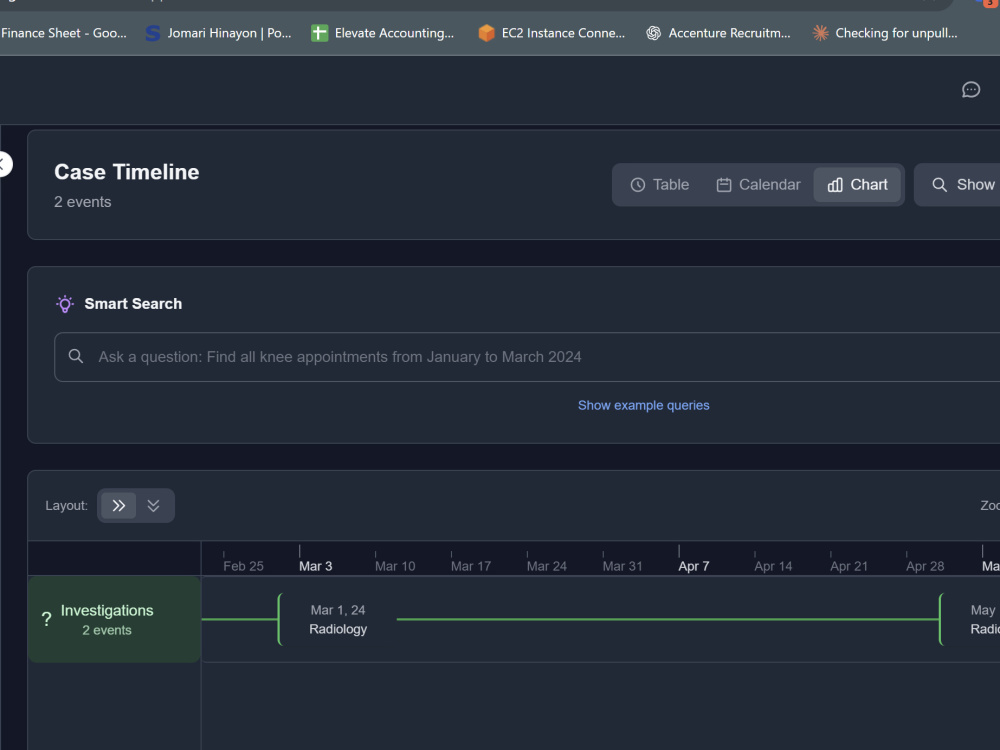Image resolution: width=1000 pixels, height=750 pixels.
Task: Open the Mar 1, 24 Radiology event
Action: pyautogui.click(x=338, y=619)
